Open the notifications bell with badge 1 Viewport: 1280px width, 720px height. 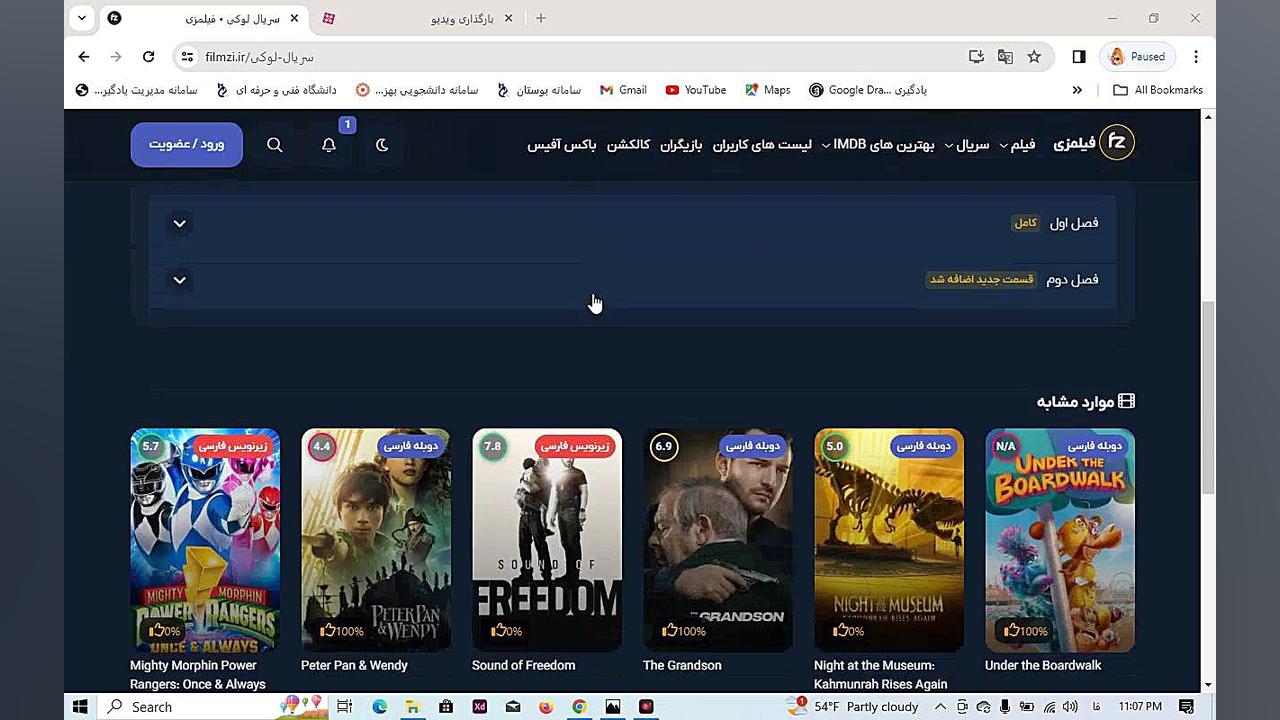pos(328,145)
